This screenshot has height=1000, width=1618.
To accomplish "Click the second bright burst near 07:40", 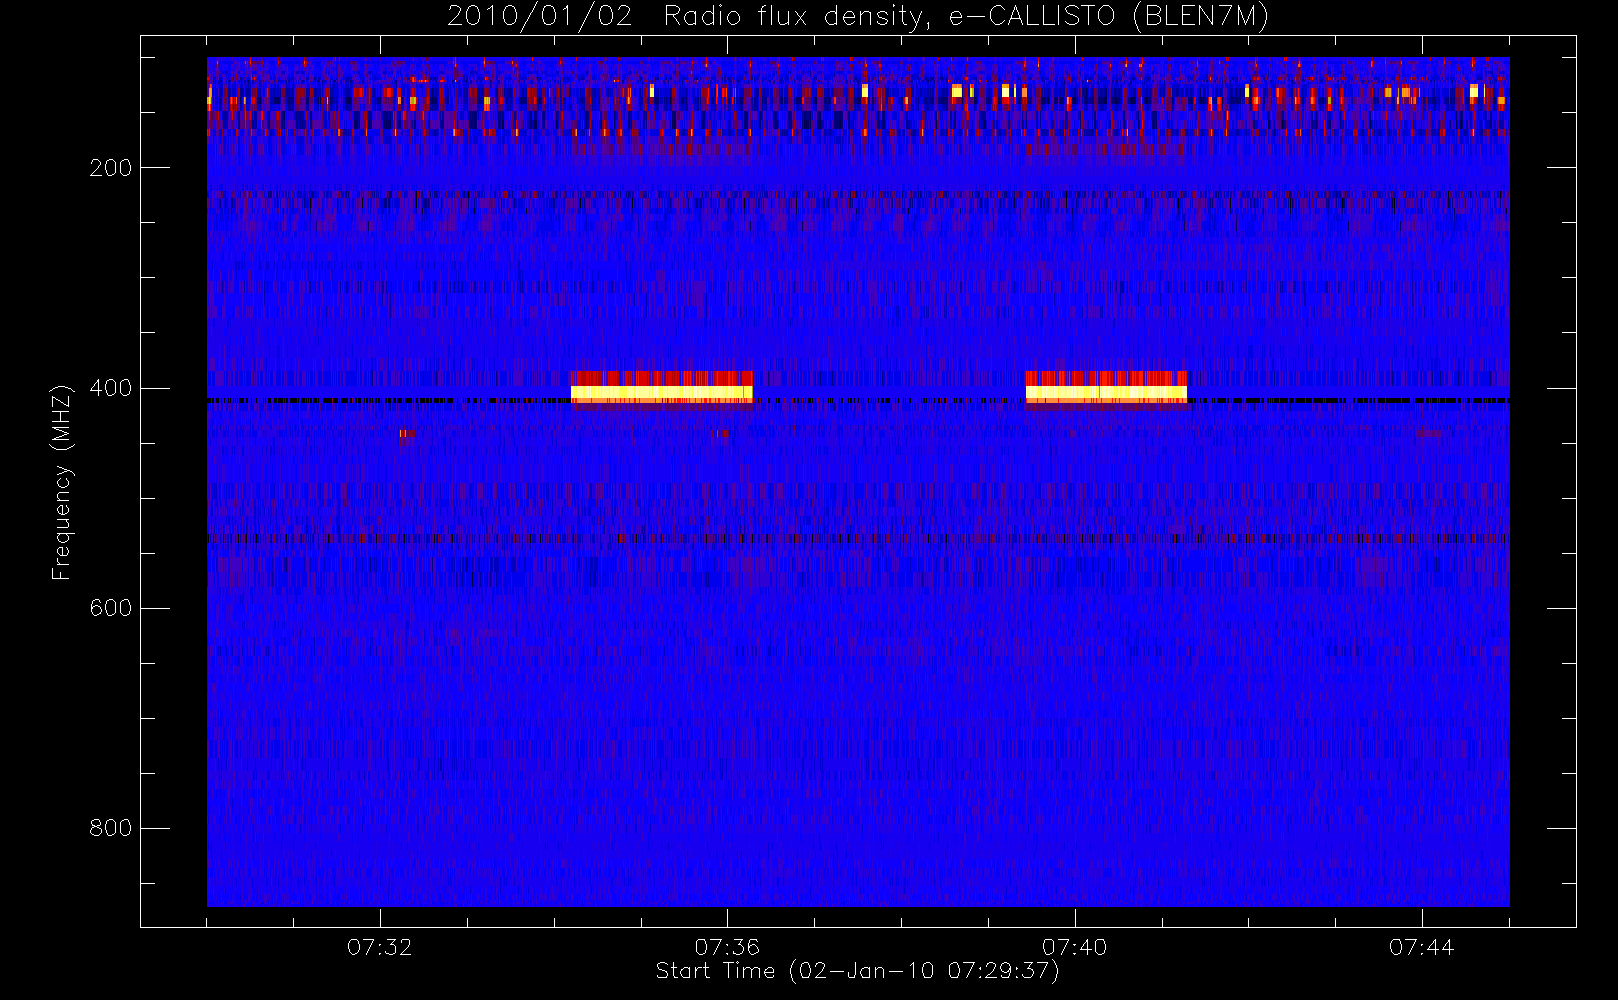I will (x=1106, y=390).
